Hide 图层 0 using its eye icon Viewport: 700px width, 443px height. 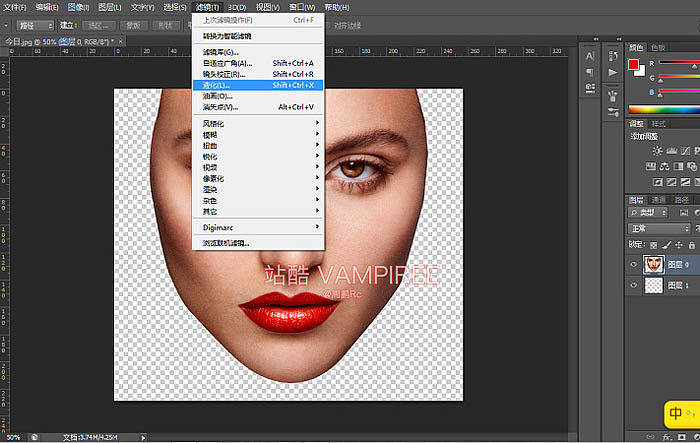coord(634,265)
